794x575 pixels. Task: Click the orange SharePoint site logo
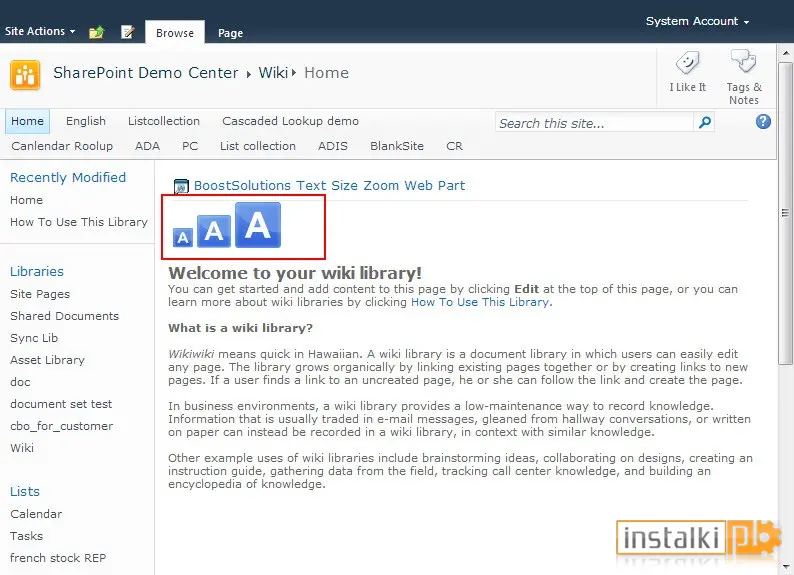click(x=25, y=75)
